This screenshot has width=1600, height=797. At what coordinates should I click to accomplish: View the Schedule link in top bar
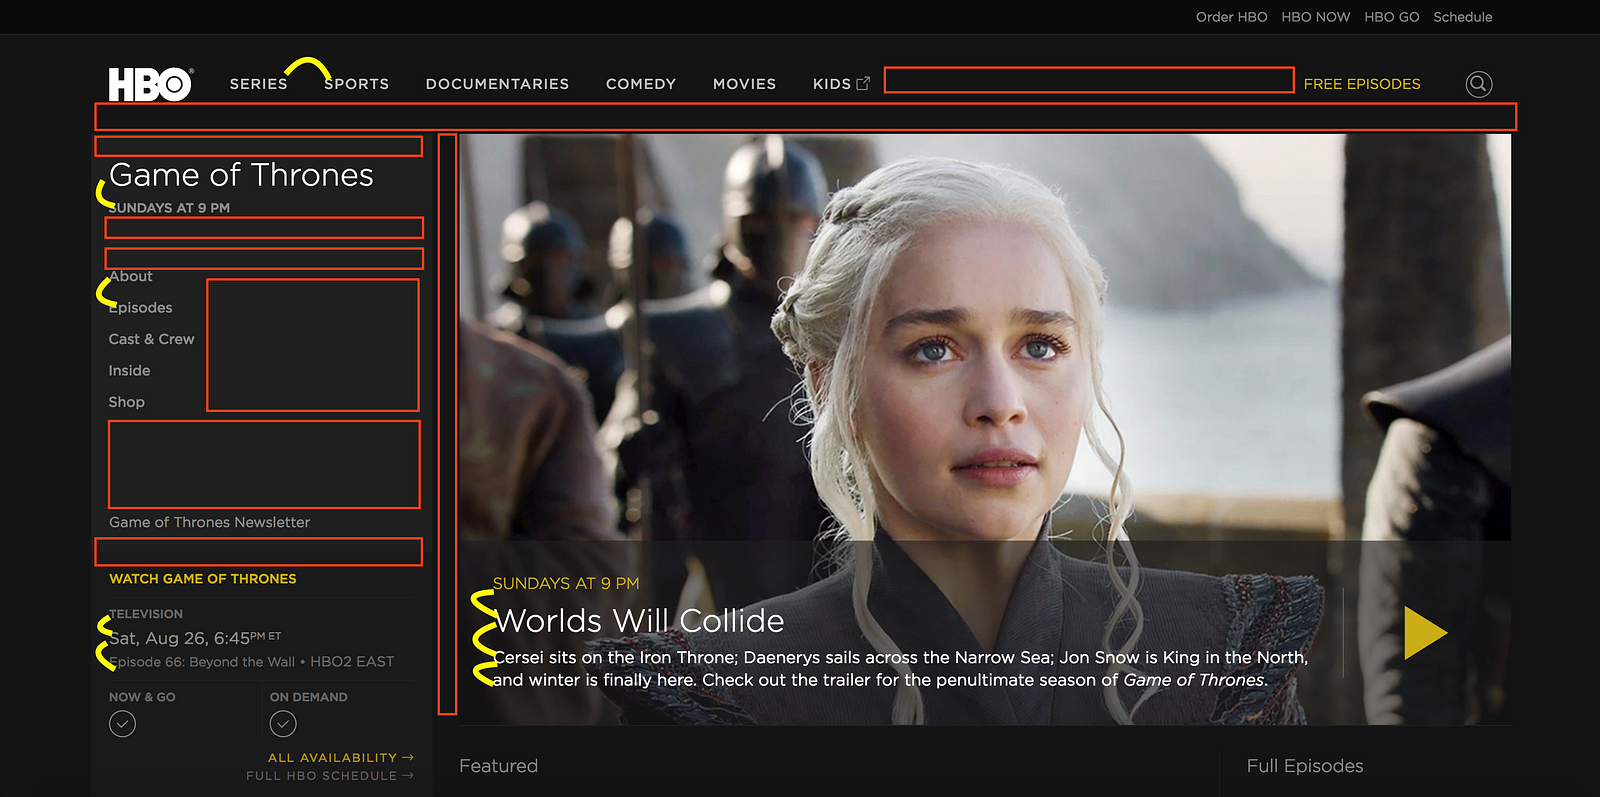tap(1462, 17)
